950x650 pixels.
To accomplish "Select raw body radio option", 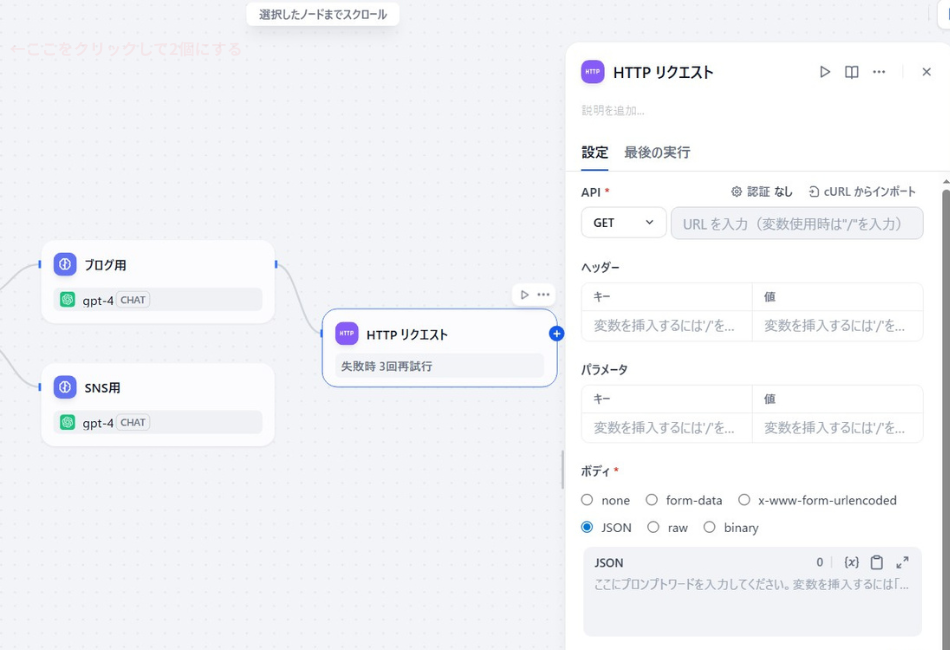I will [653, 527].
